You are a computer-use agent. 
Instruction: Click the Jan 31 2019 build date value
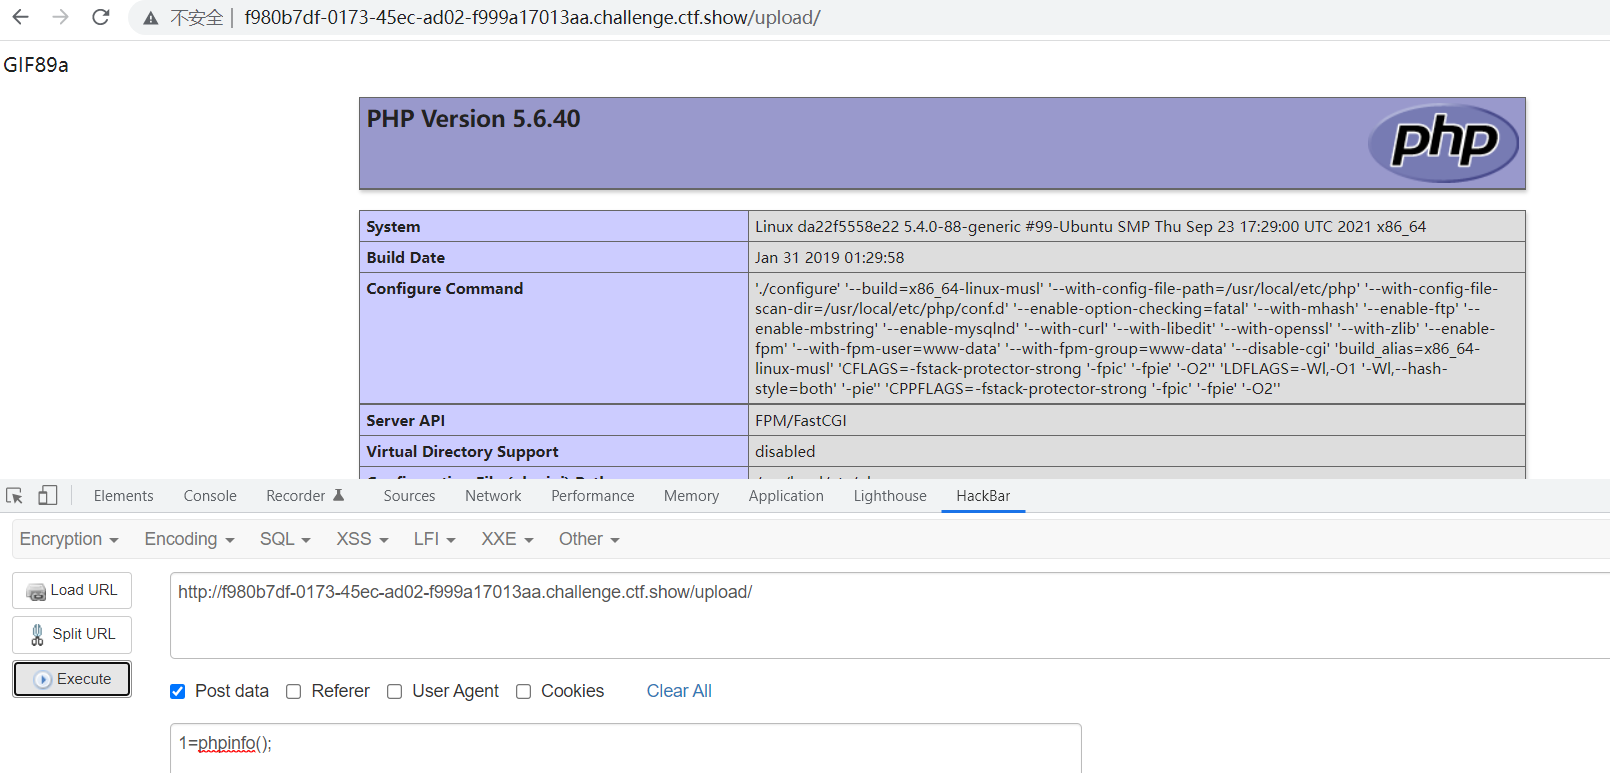pos(829,258)
